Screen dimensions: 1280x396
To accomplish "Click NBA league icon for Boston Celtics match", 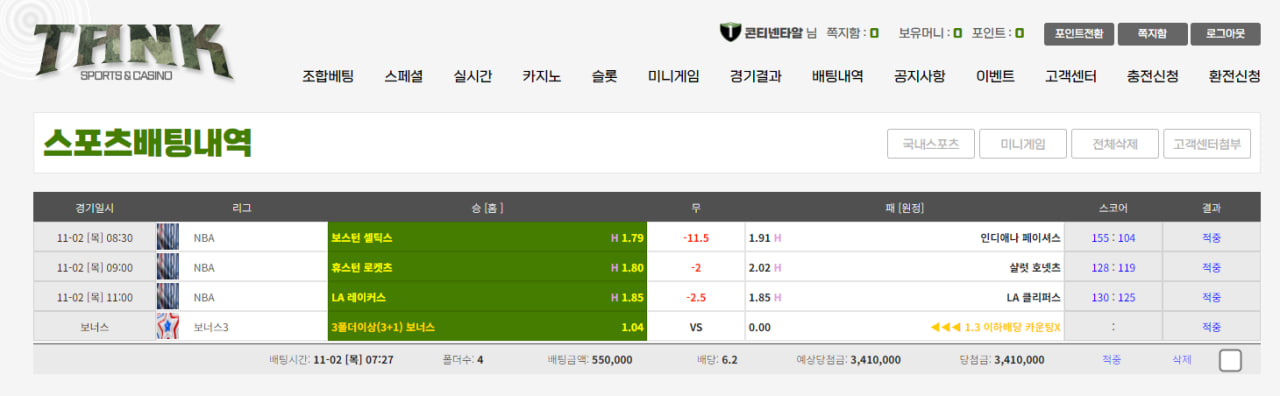I will click(167, 238).
